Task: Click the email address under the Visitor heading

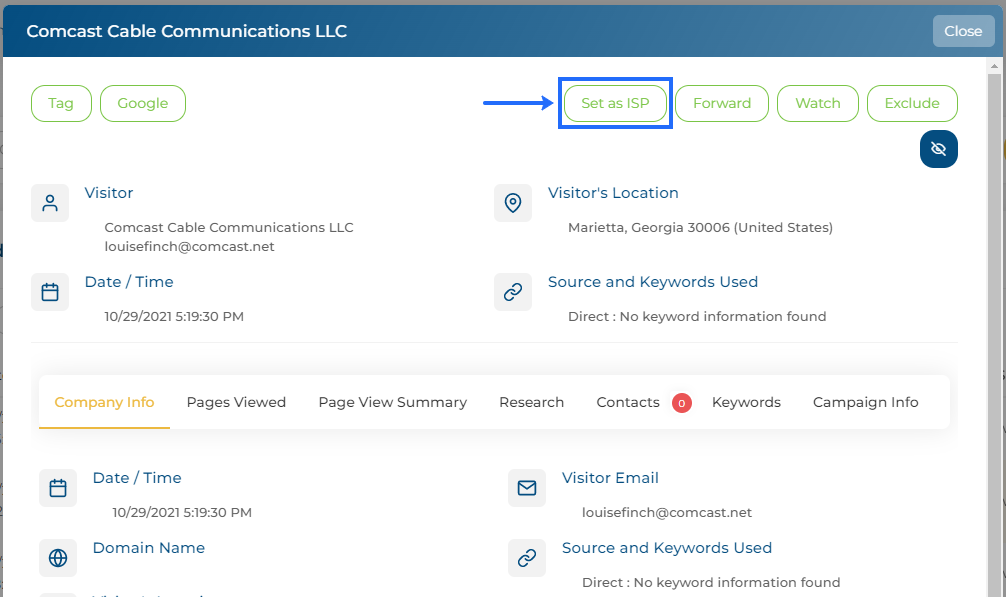Action: [x=189, y=247]
